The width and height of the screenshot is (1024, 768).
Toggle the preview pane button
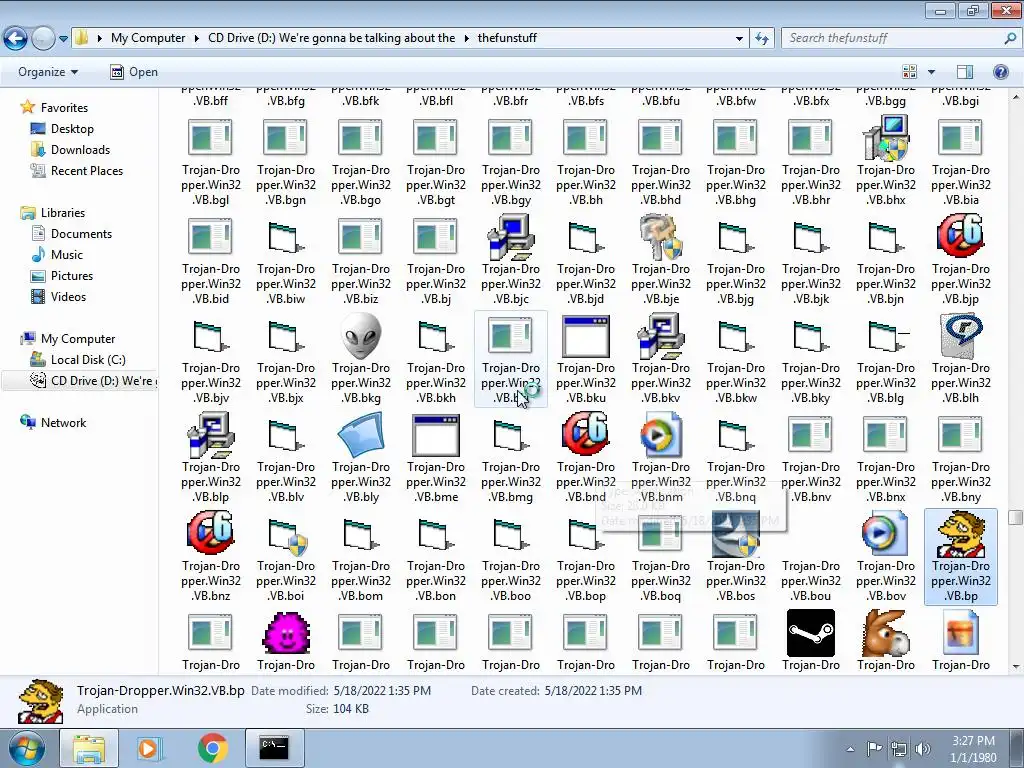[x=965, y=72]
